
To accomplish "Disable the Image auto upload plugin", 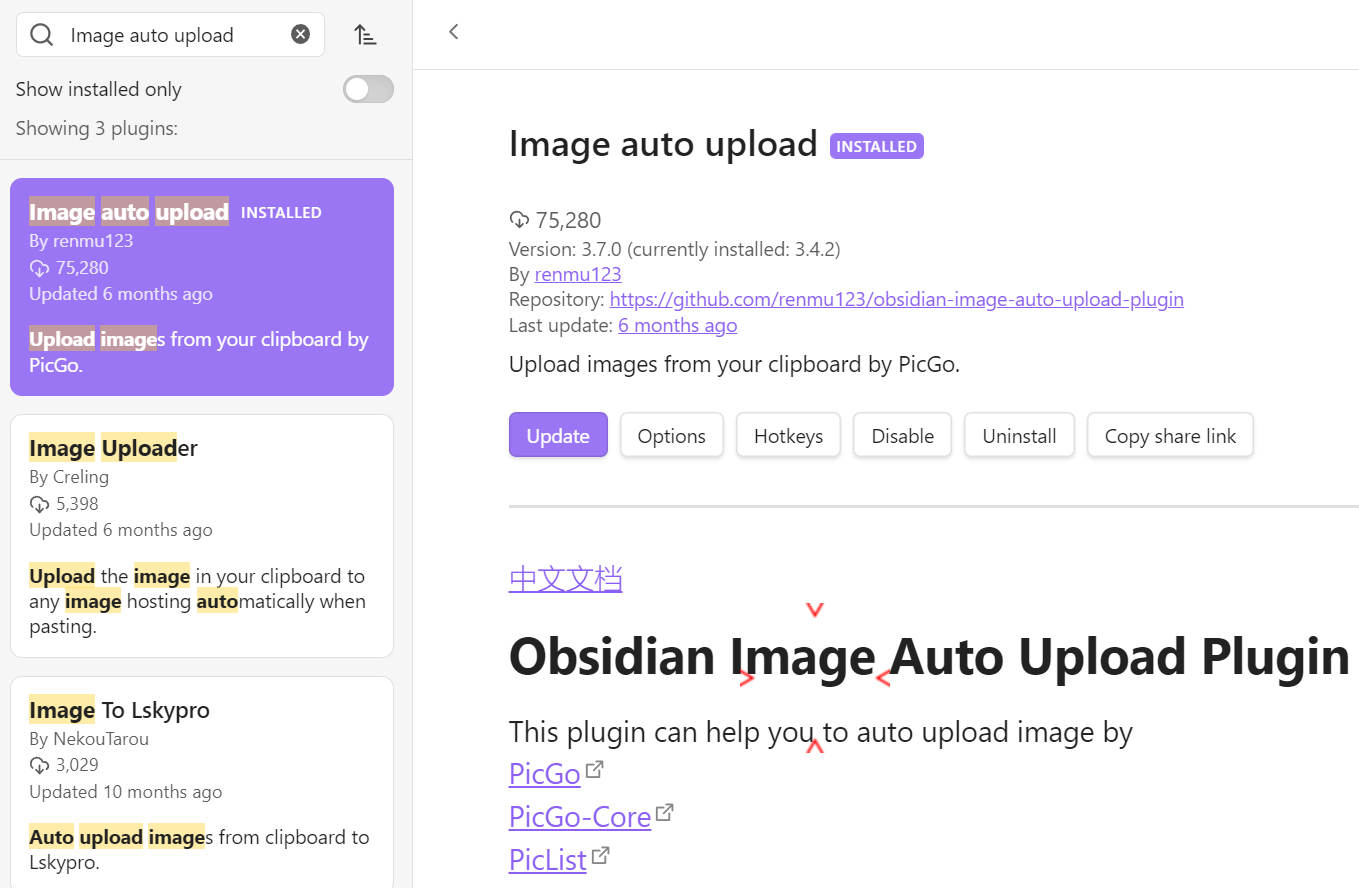I will (x=902, y=435).
